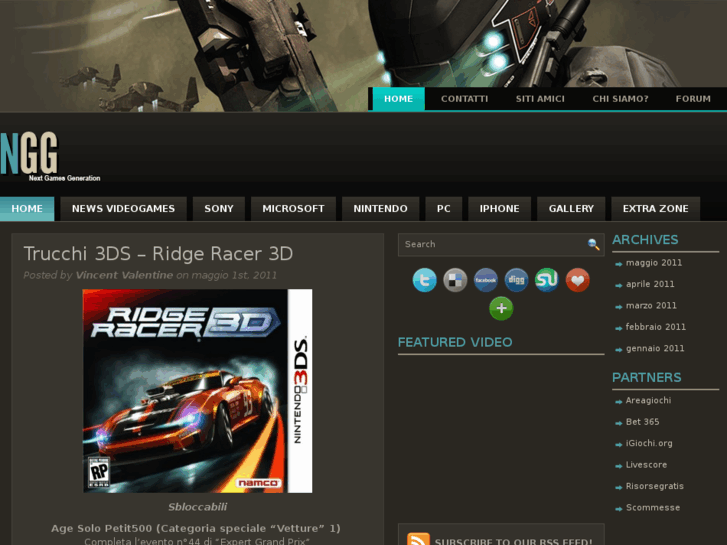Visit partner Bet 365

pos(642,422)
